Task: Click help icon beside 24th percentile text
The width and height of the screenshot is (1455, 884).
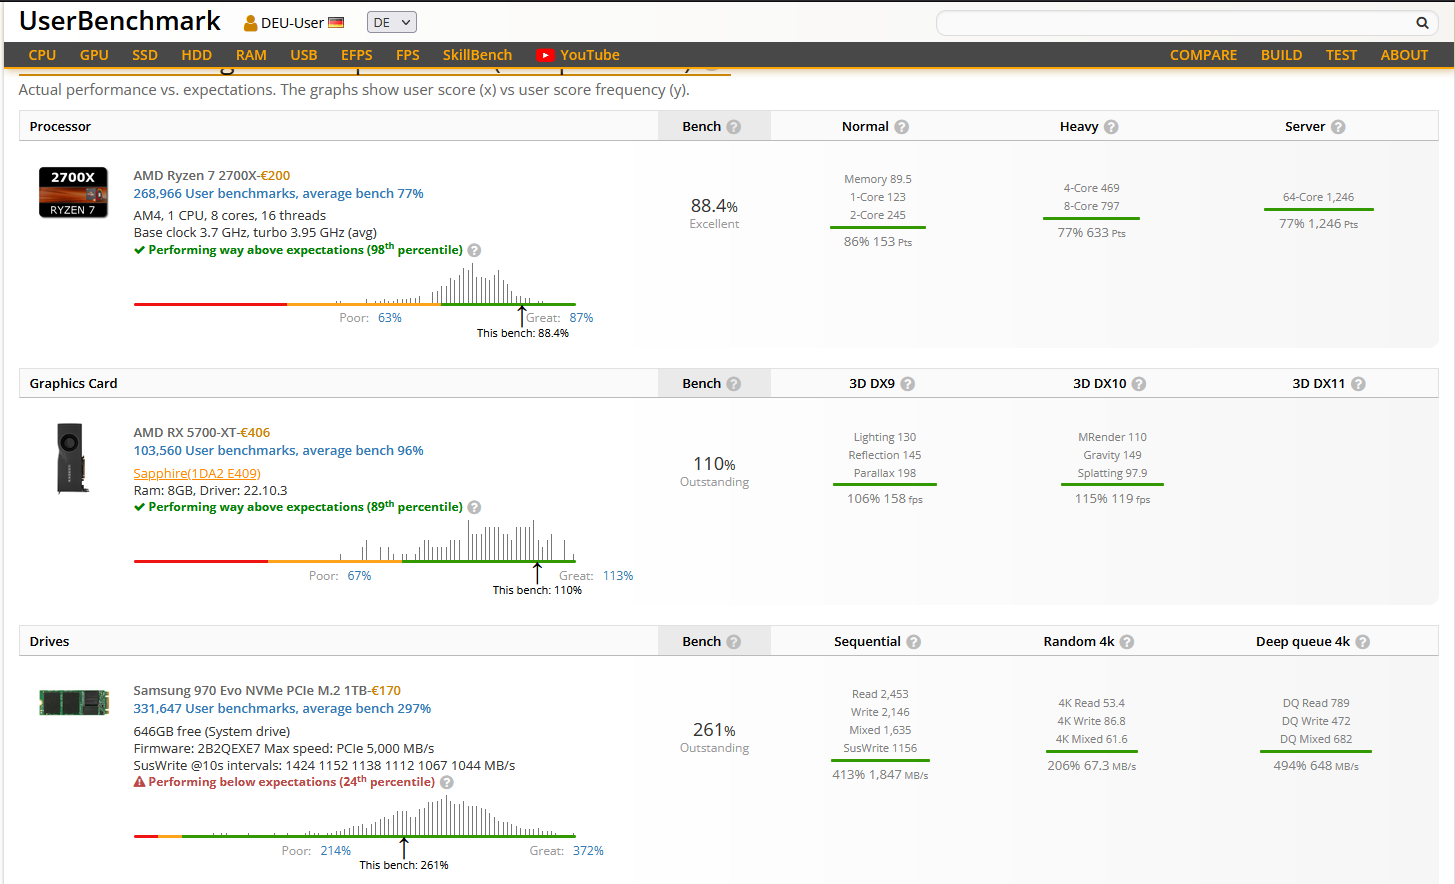Action: (447, 782)
